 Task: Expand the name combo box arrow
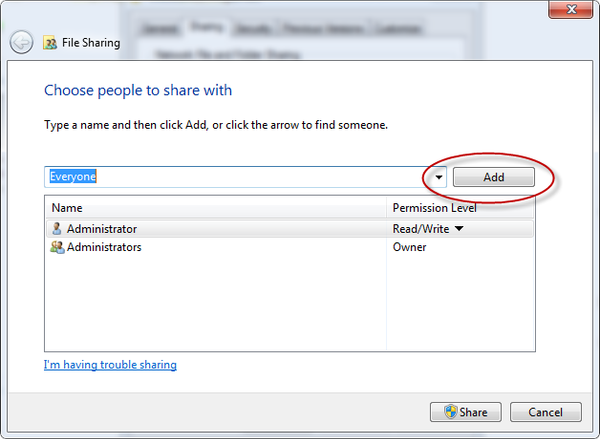pos(439,177)
